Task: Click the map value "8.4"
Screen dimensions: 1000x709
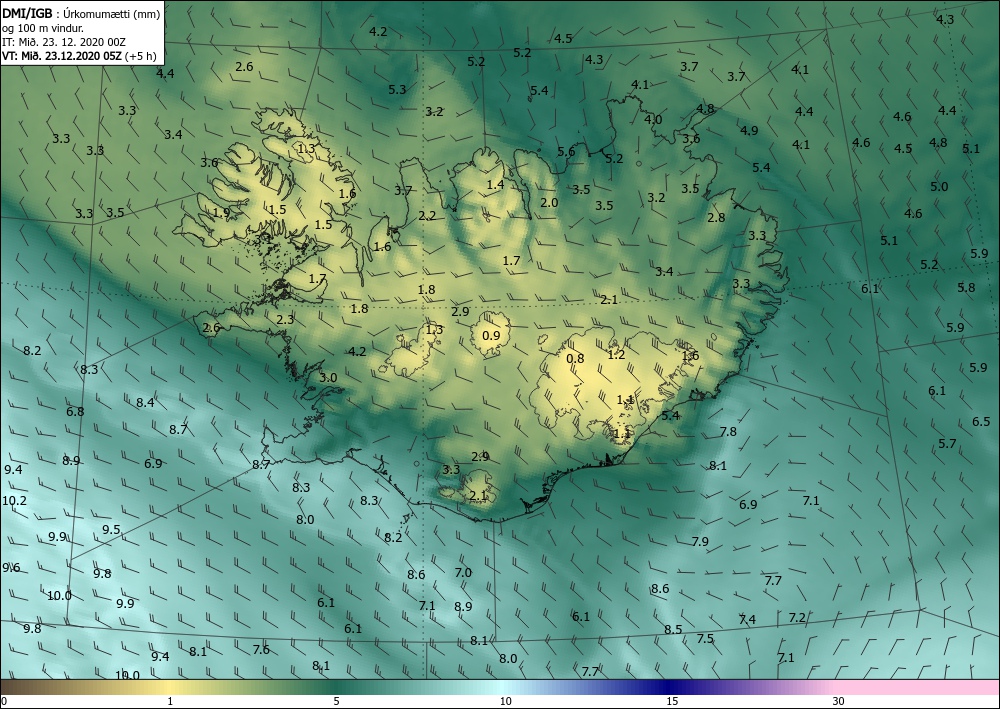Action: coord(145,403)
